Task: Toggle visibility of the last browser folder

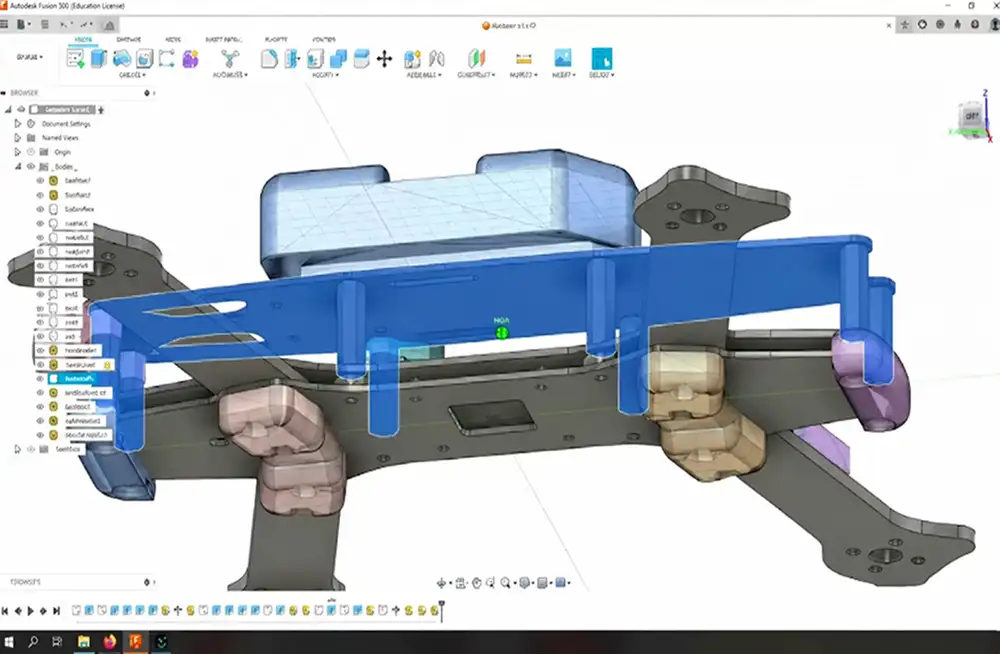Action: [31, 449]
